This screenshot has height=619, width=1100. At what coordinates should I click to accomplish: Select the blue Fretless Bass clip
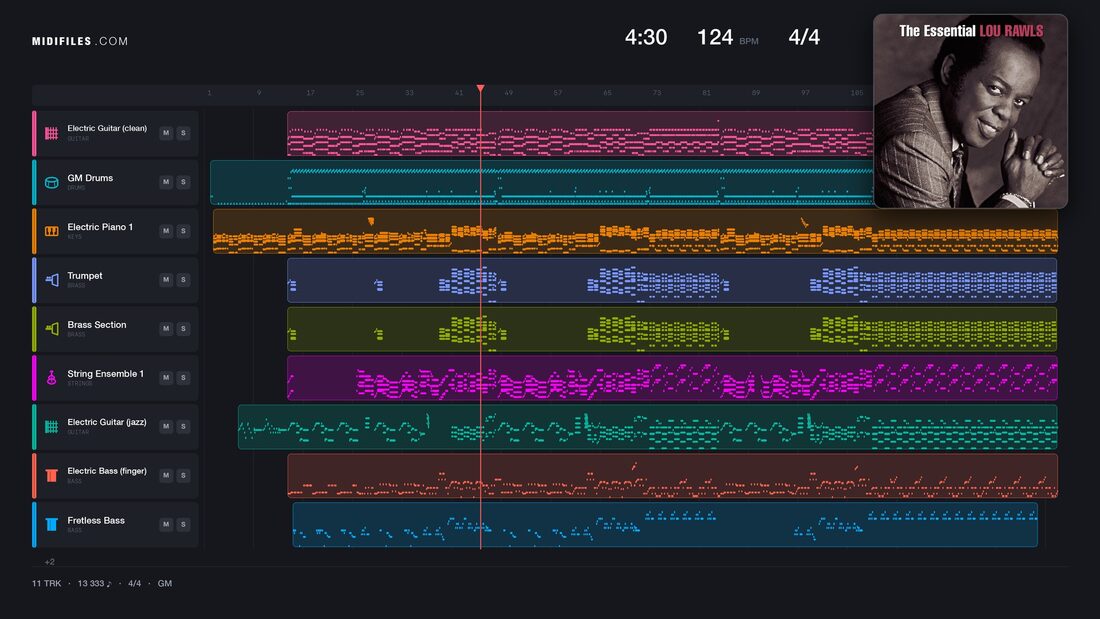click(x=665, y=524)
